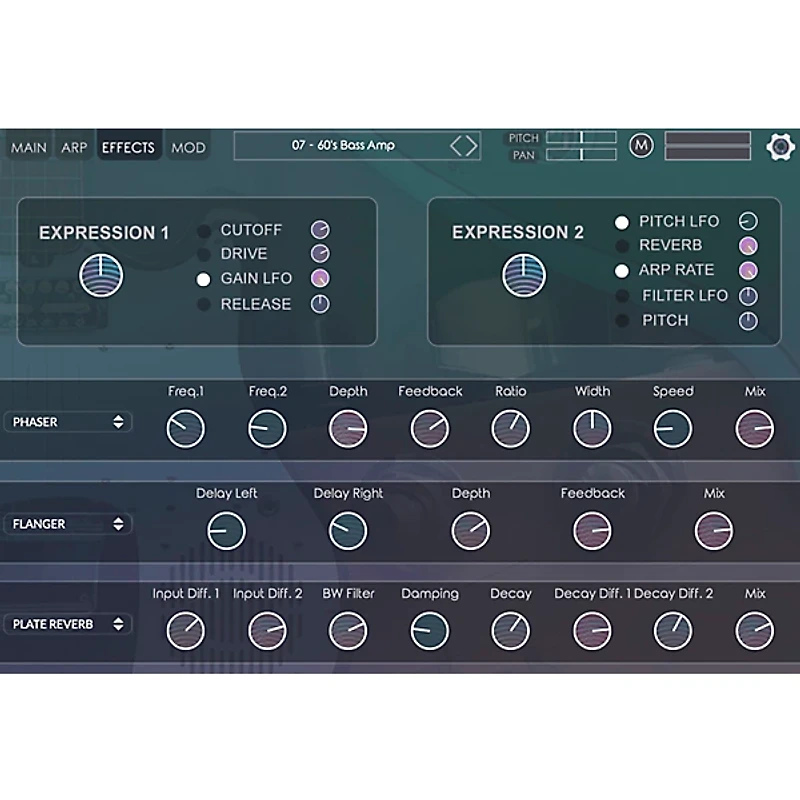Change the FLANGER effect slot

[67, 524]
